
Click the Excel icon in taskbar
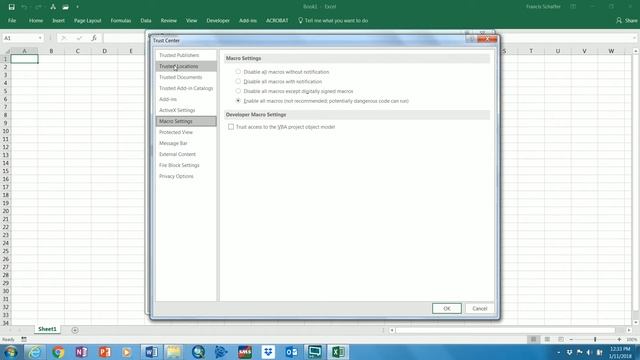338,352
